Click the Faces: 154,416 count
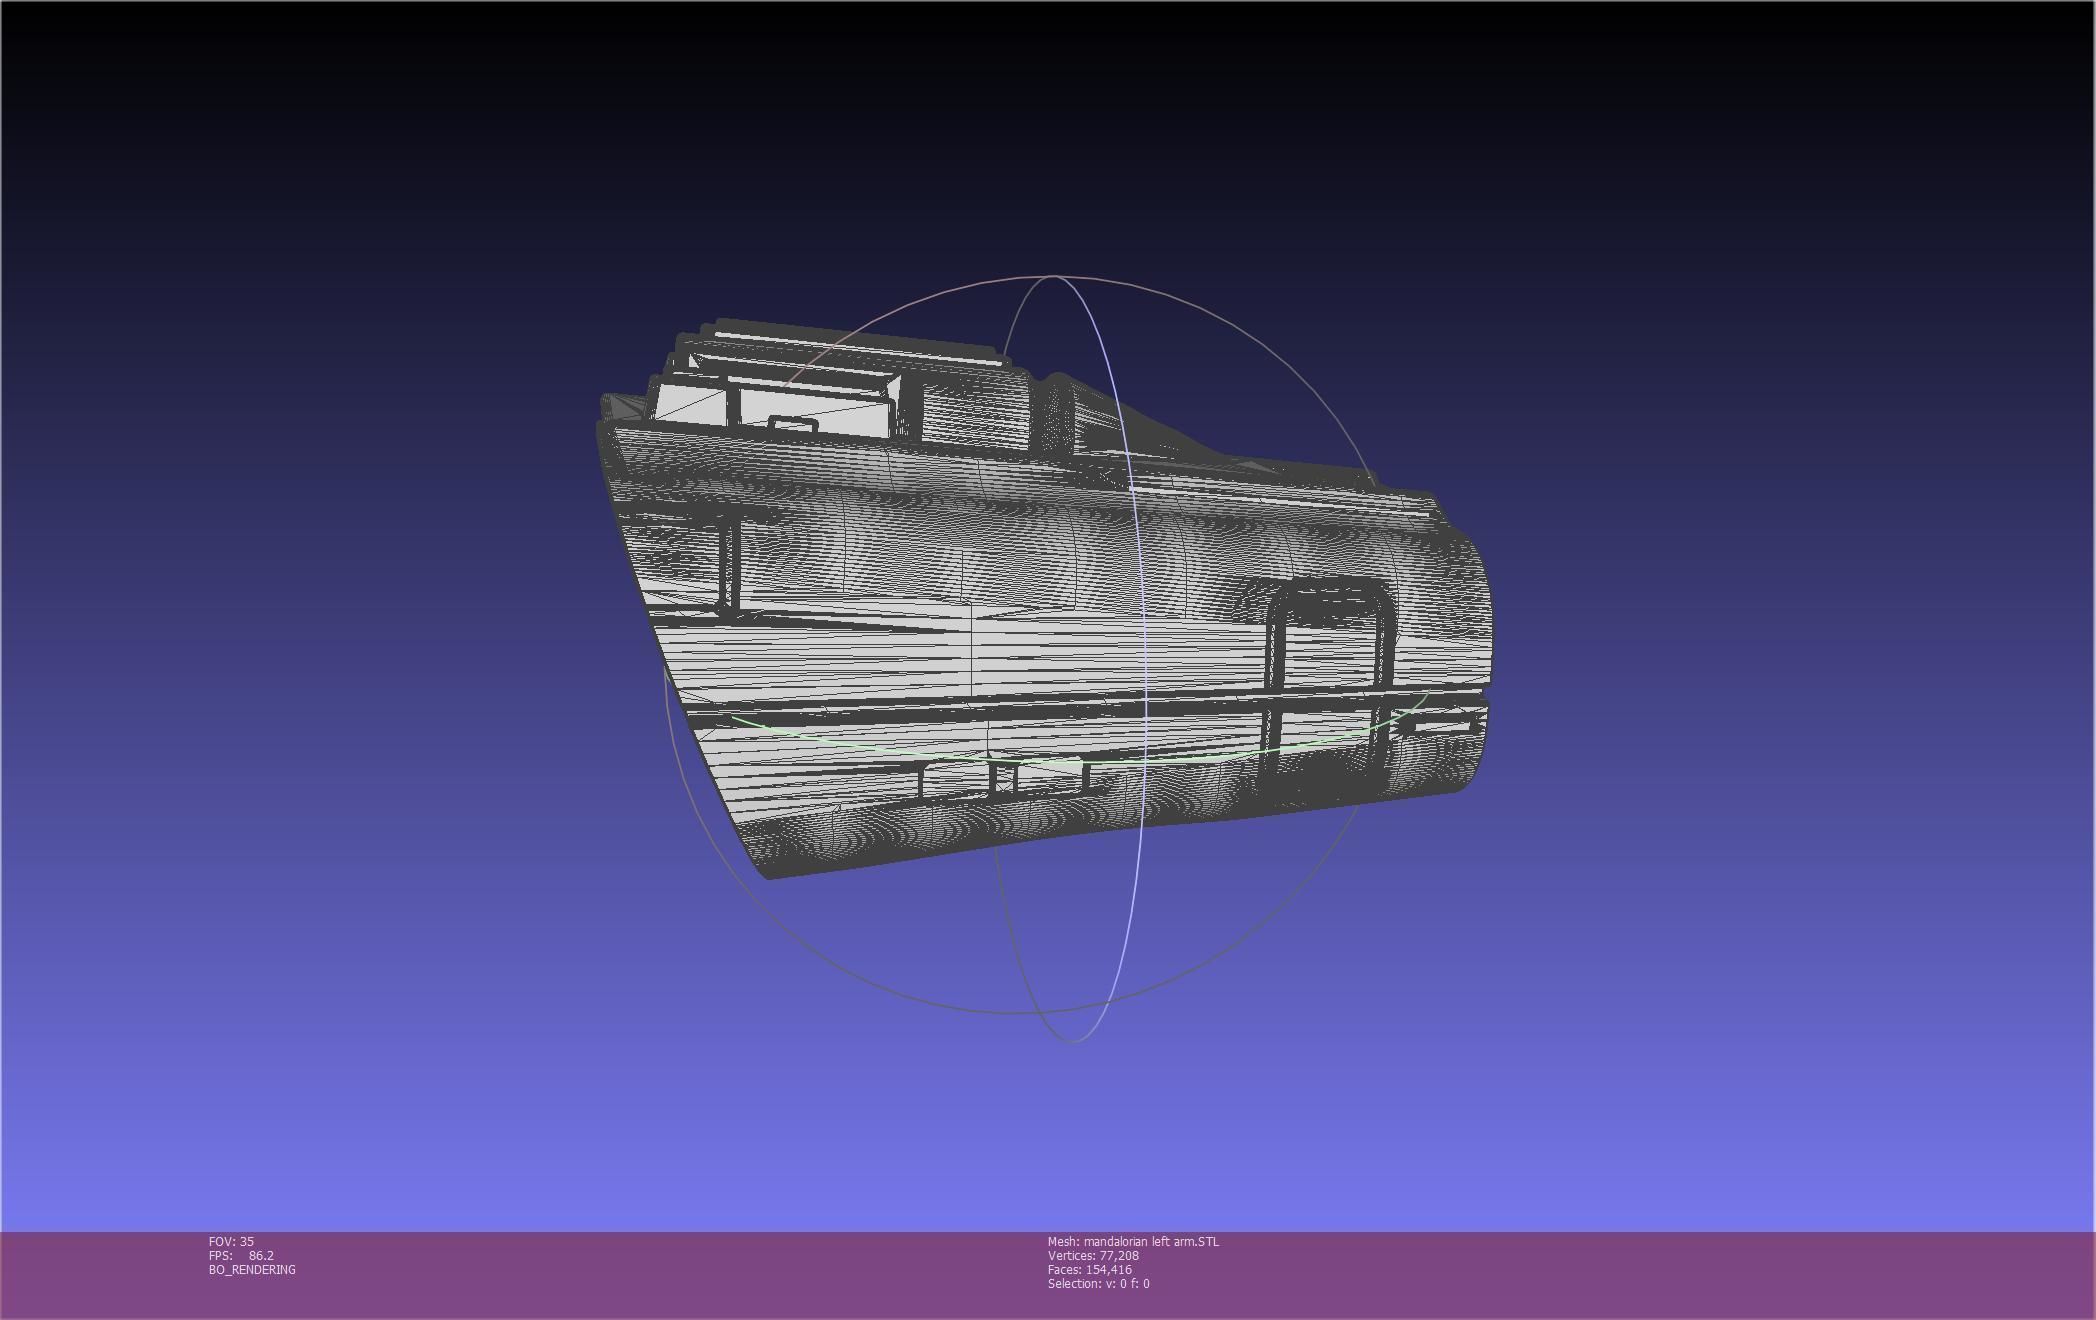This screenshot has width=2096, height=1320. pyautogui.click(x=1089, y=1269)
